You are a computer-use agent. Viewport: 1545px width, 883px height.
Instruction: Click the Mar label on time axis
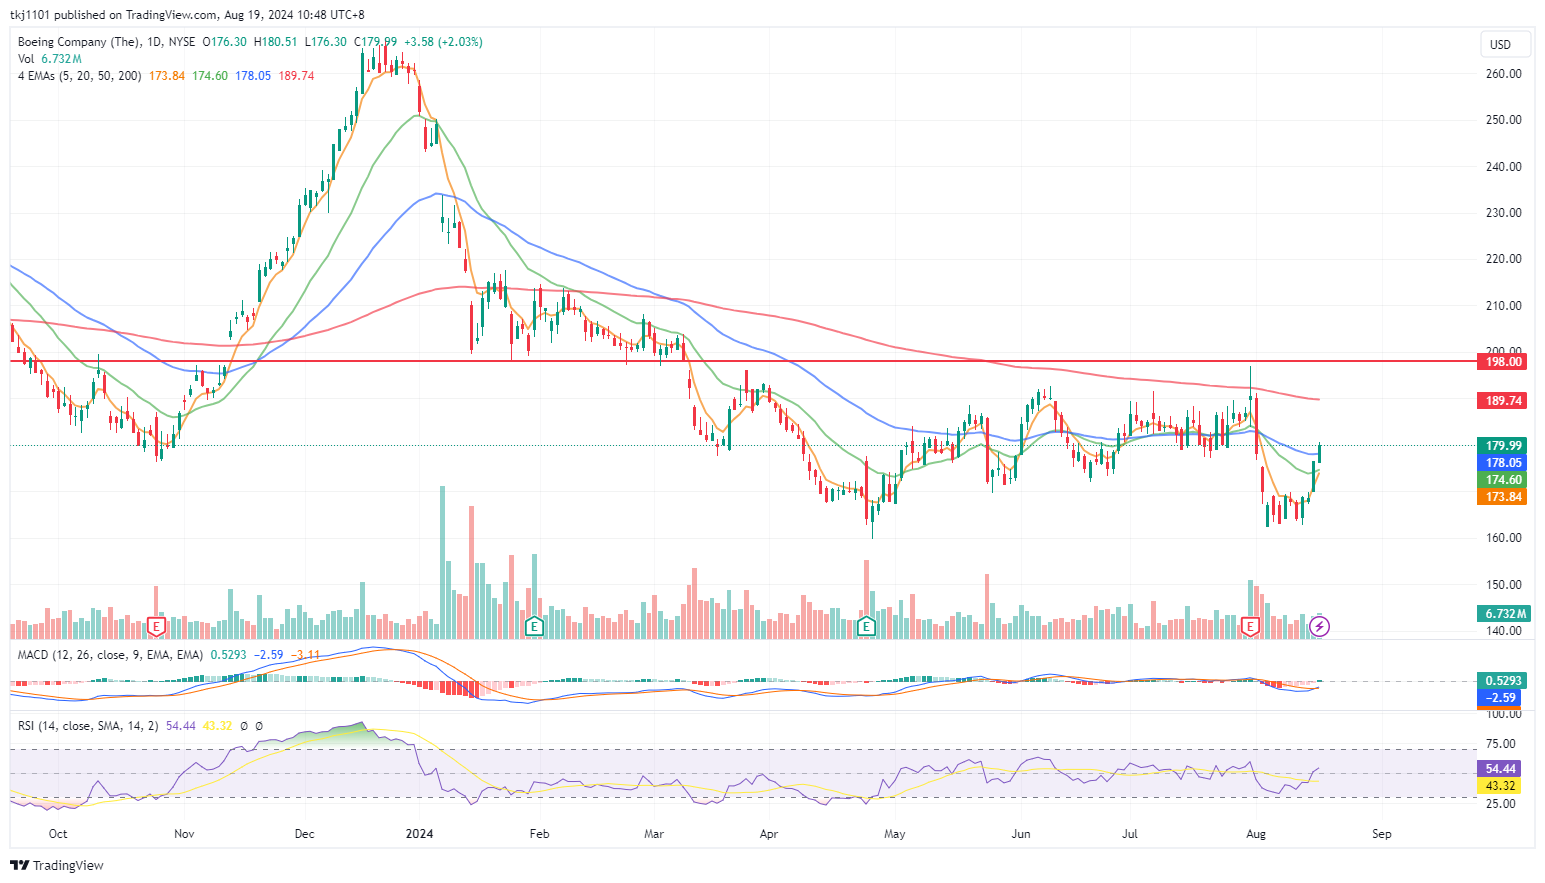tap(654, 834)
